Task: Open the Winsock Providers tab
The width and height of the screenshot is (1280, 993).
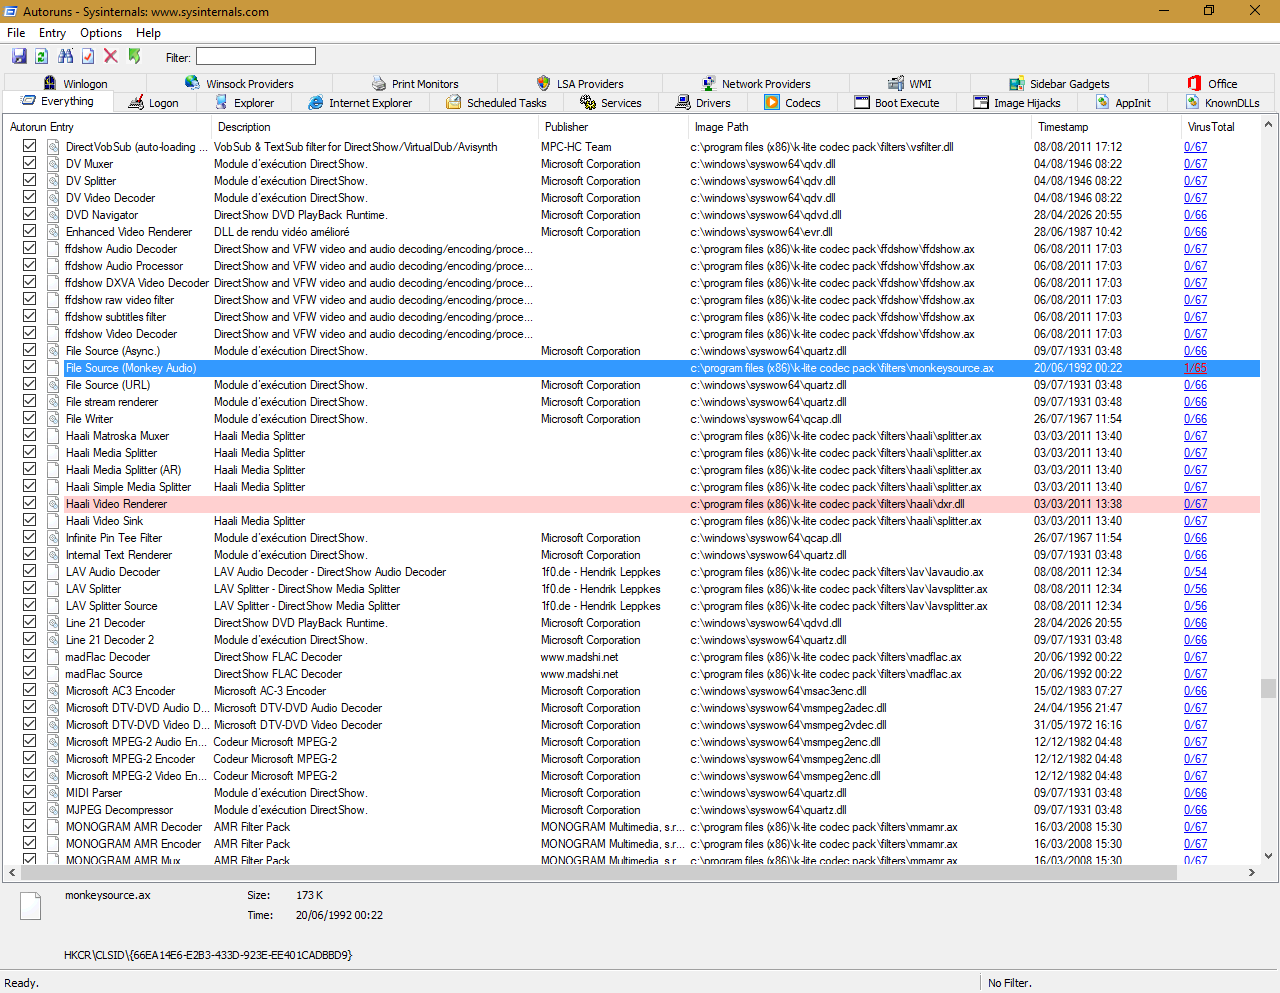Action: 239,84
